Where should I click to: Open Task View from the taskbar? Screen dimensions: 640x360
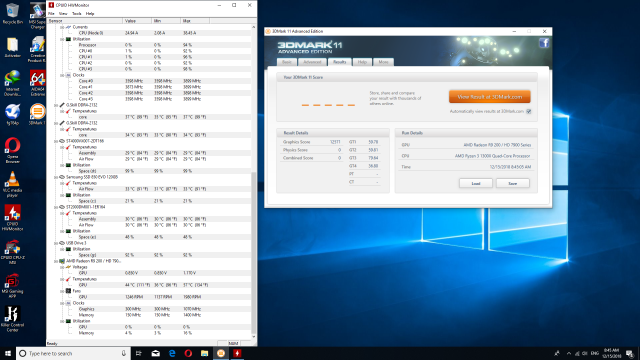pos(138,353)
